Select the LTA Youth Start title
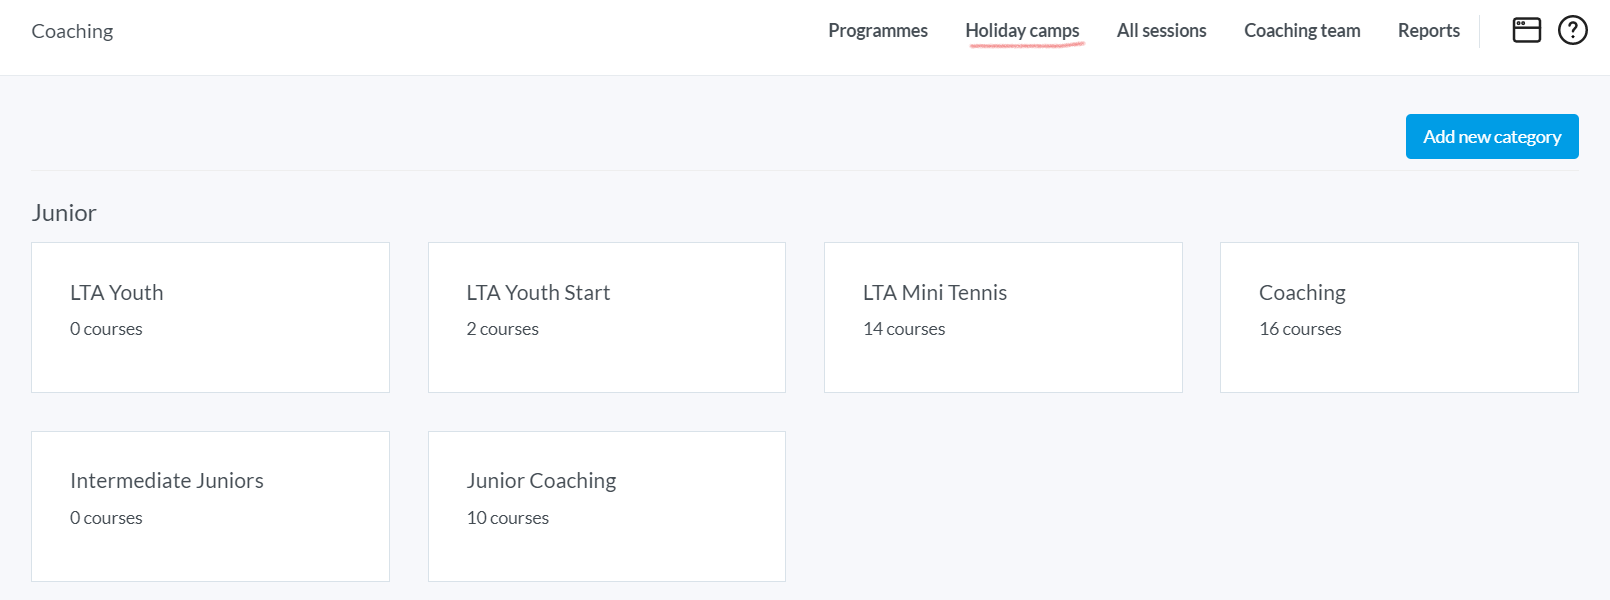 tap(538, 293)
